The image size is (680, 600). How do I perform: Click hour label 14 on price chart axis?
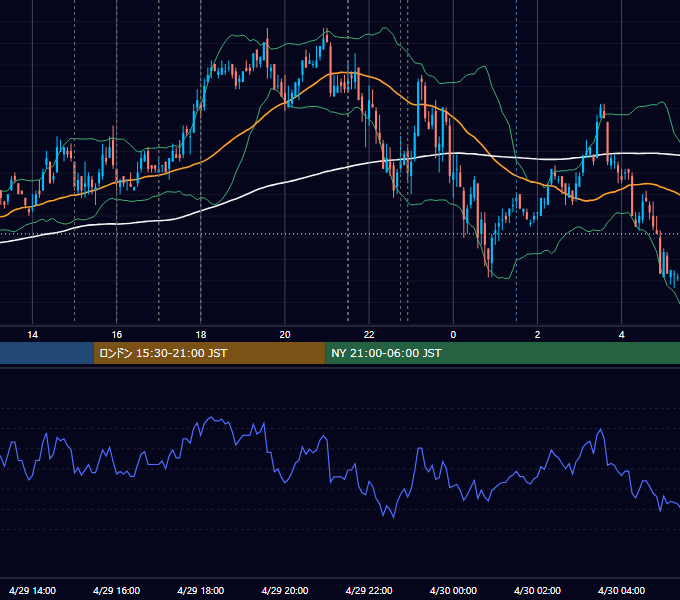tap(33, 335)
